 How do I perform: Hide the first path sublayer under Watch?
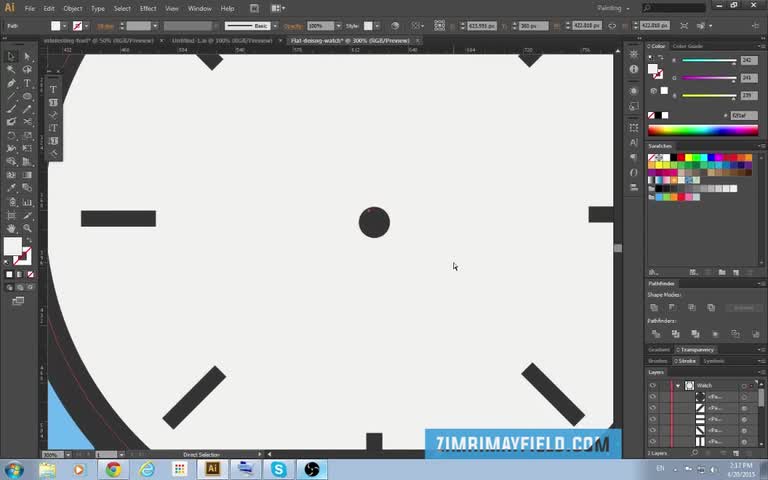pos(652,397)
